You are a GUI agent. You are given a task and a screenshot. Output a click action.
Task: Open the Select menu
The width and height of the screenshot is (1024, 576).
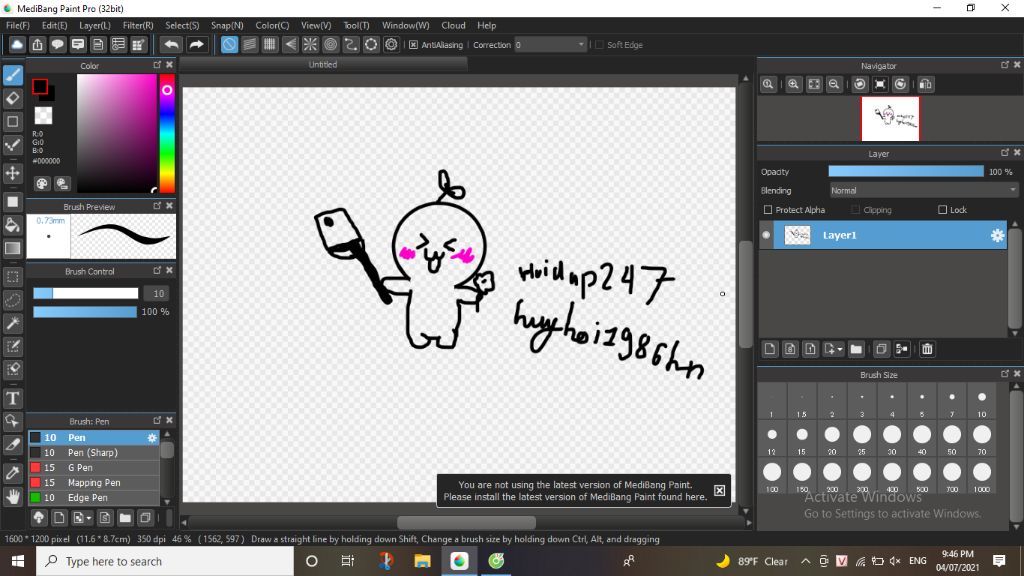tap(182, 25)
